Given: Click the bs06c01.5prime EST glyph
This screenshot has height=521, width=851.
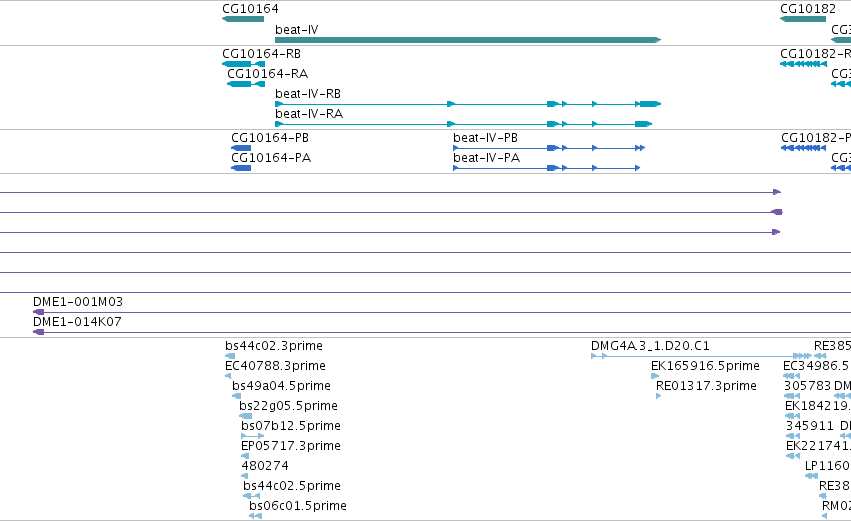Looking at the screenshot, I should [256, 516].
